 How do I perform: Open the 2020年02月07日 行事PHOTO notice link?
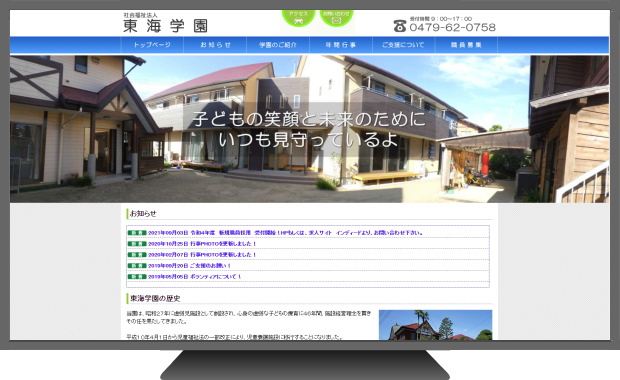tap(202, 255)
